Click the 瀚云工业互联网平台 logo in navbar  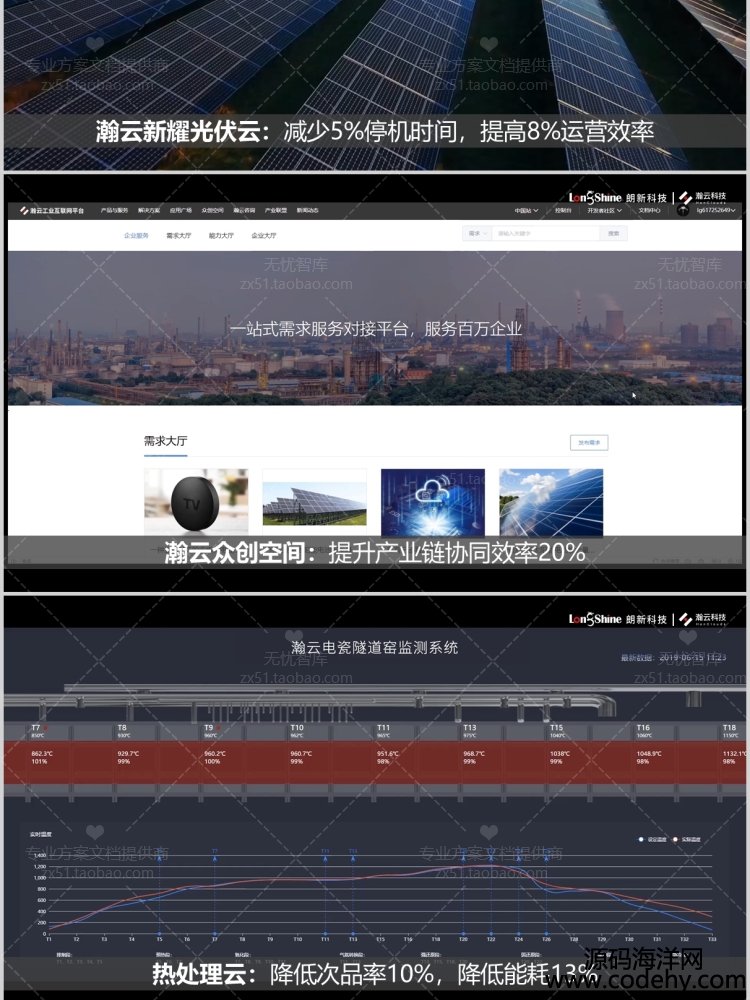tap(52, 210)
